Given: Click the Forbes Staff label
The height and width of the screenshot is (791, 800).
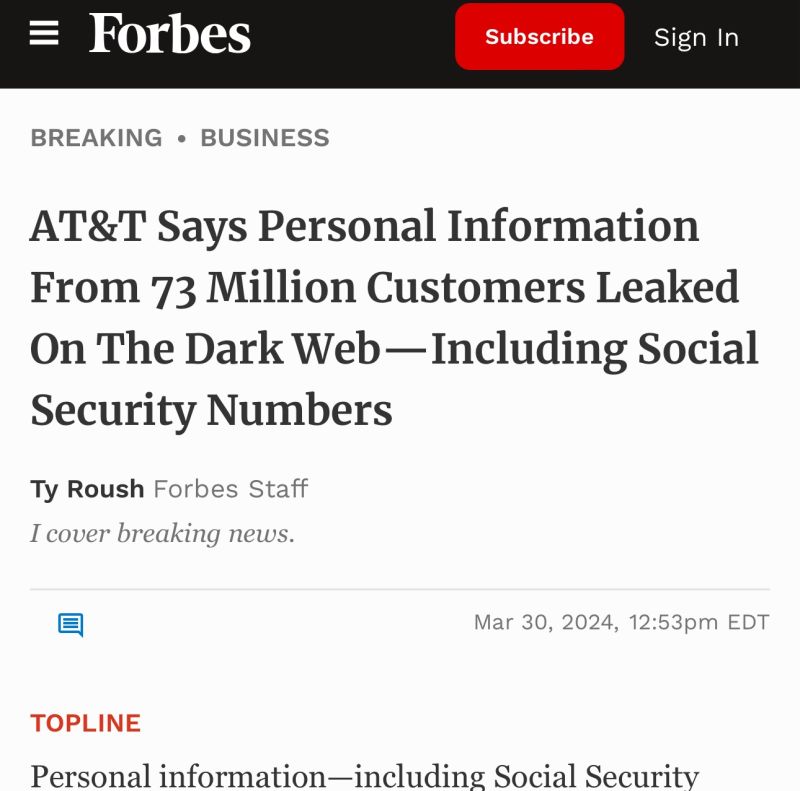Looking at the screenshot, I should click(231, 489).
